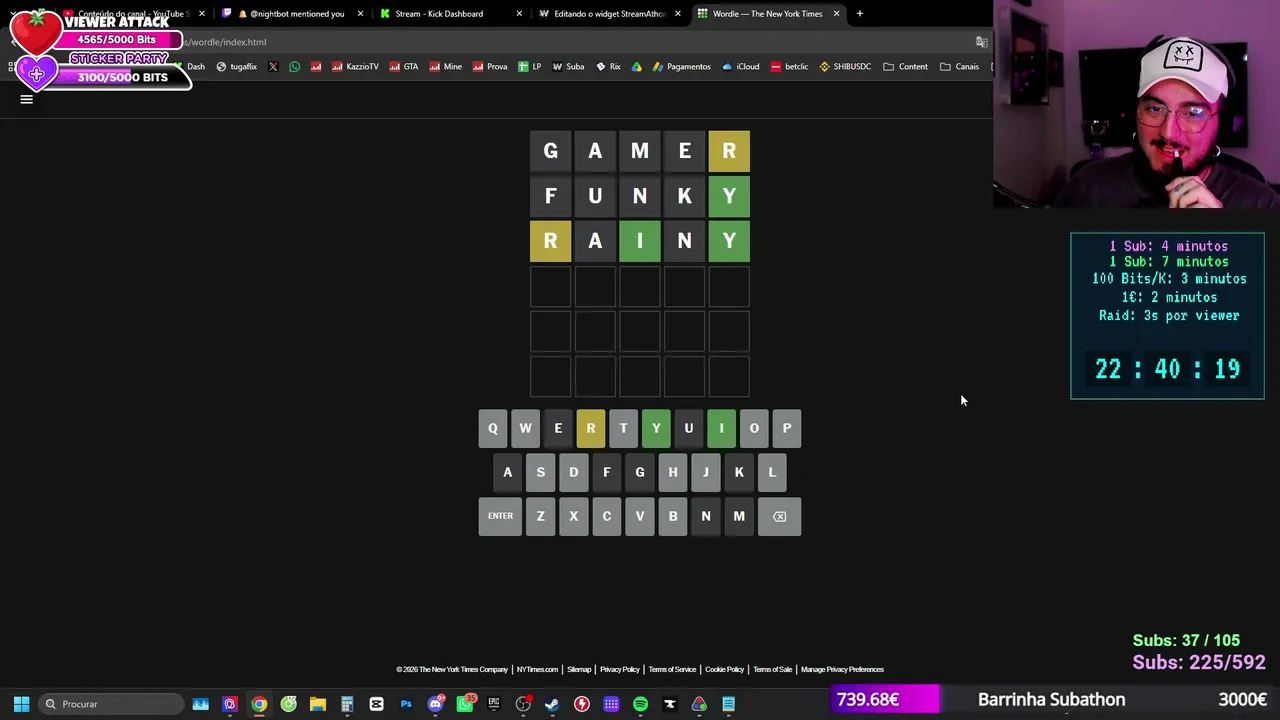Tap the yellow R key on Wordle keyboard
Screen dimensions: 1280x720
click(591, 428)
